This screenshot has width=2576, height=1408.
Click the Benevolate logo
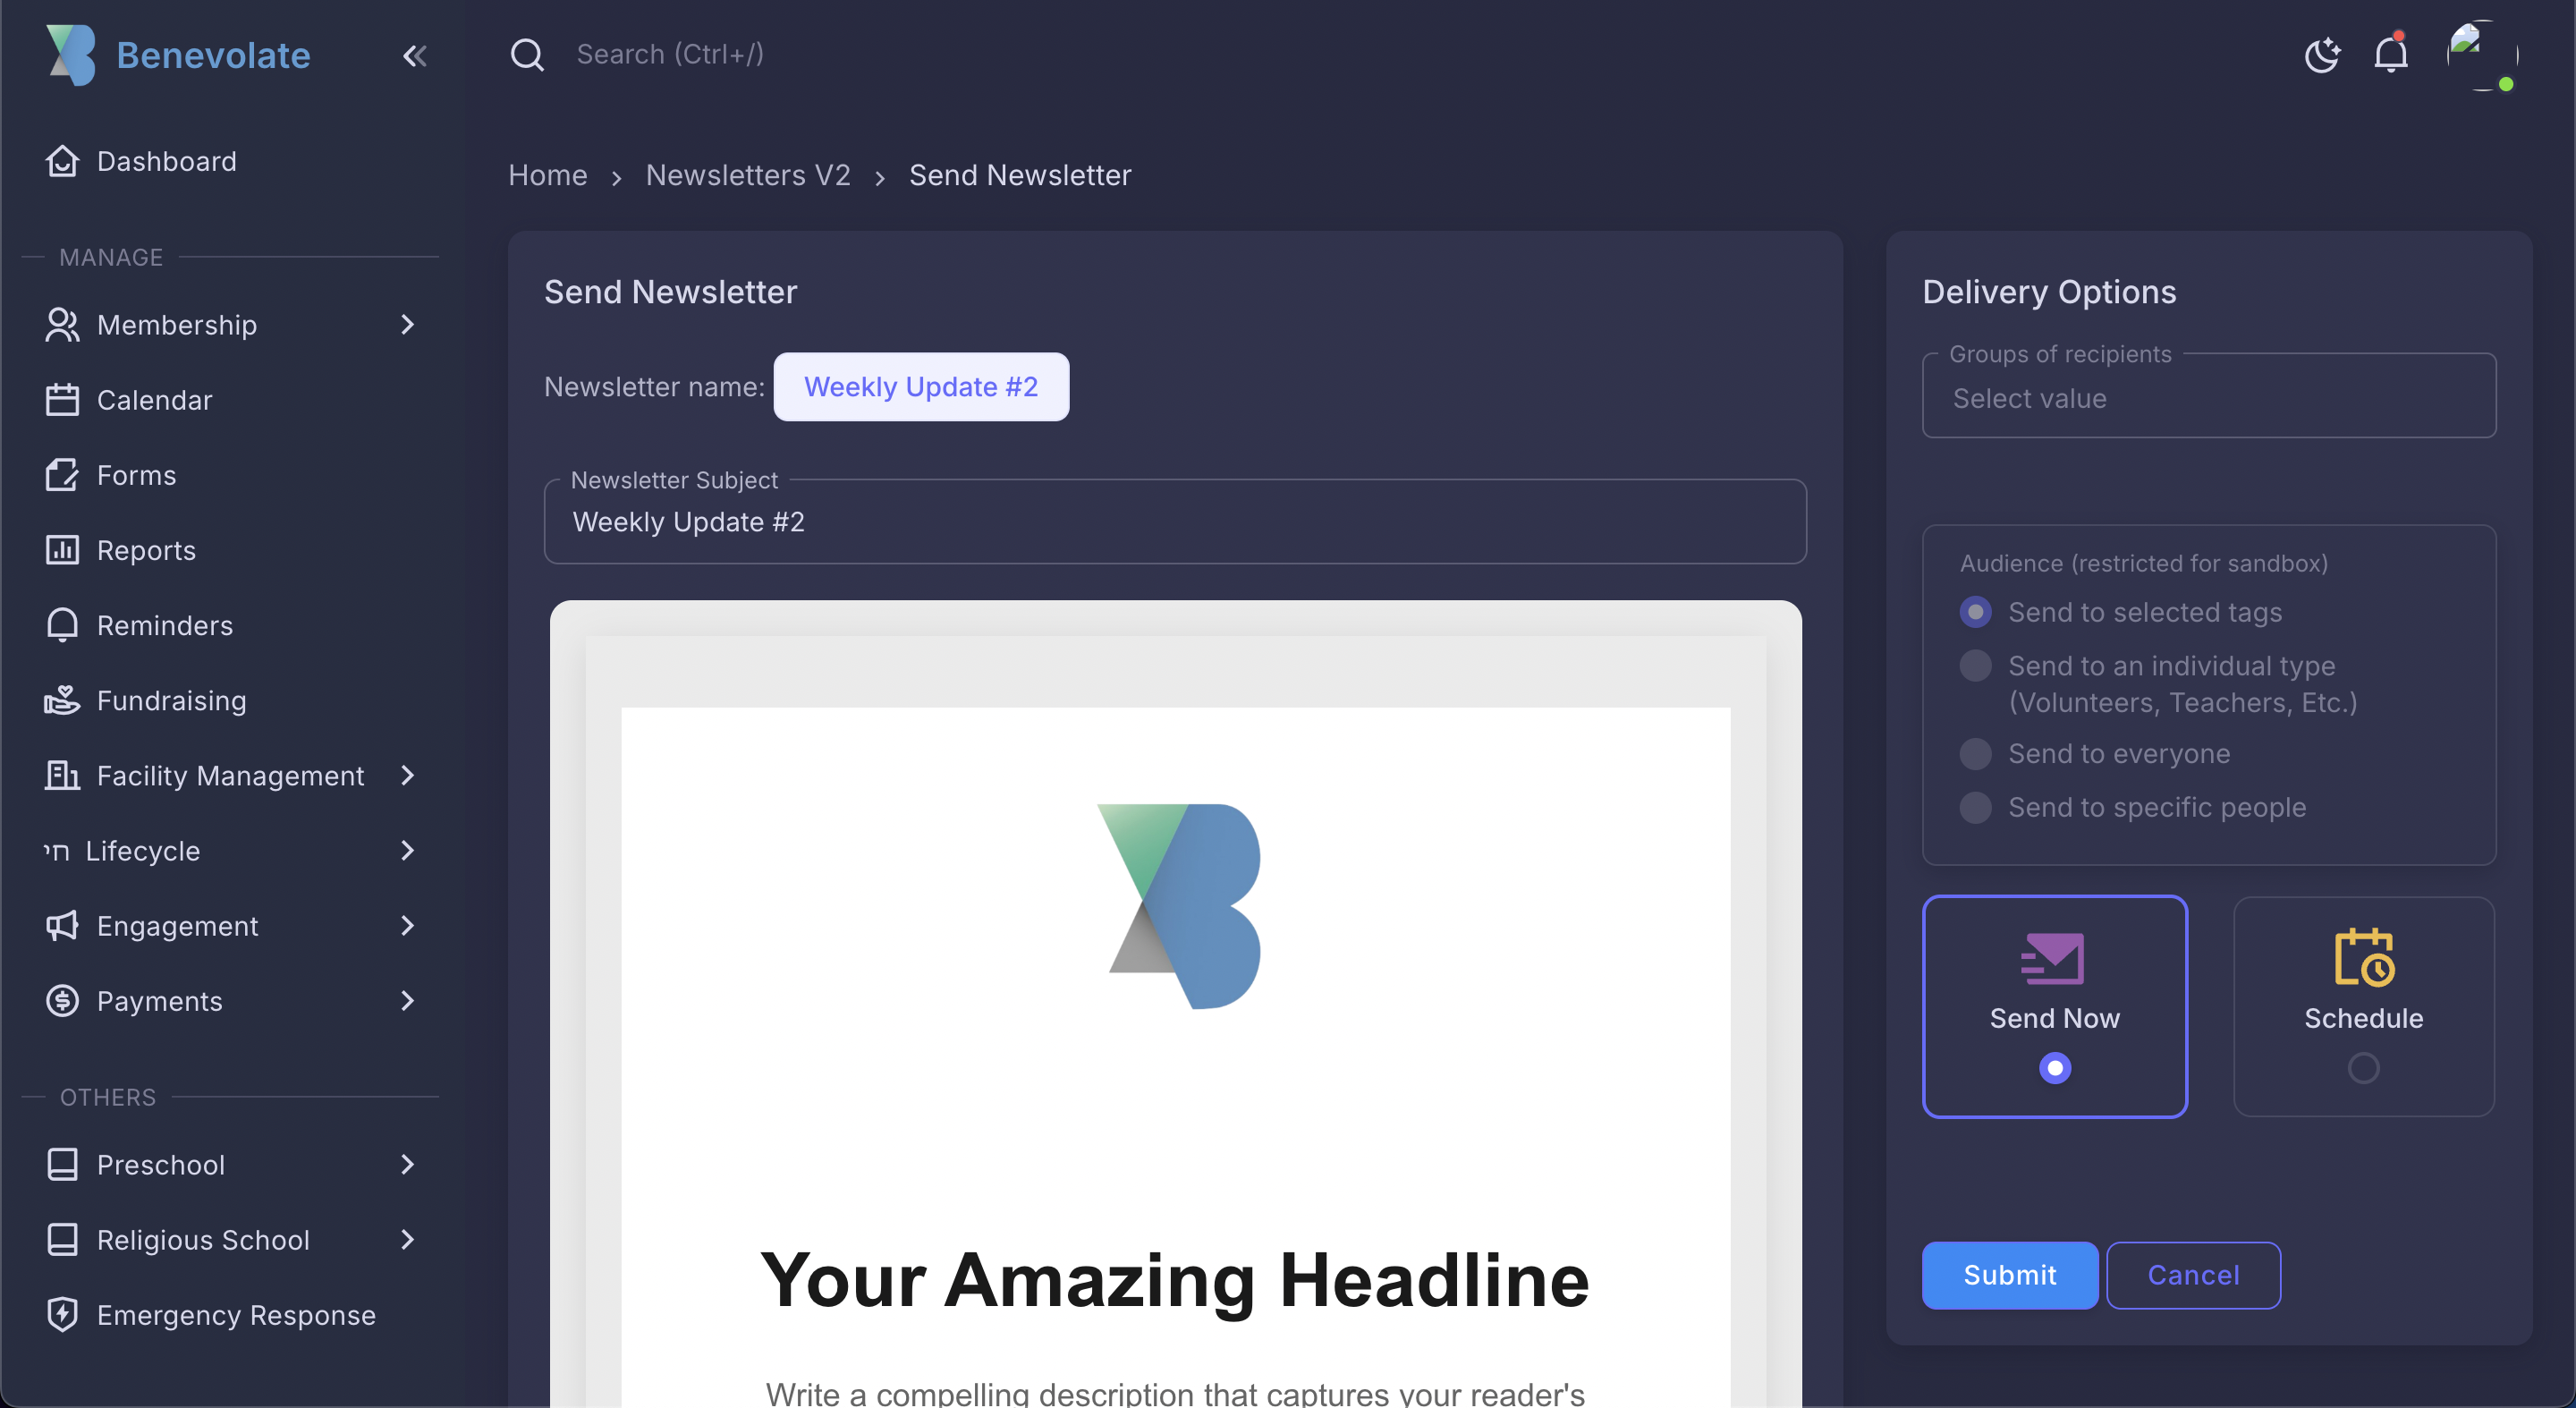pyautogui.click(x=71, y=55)
